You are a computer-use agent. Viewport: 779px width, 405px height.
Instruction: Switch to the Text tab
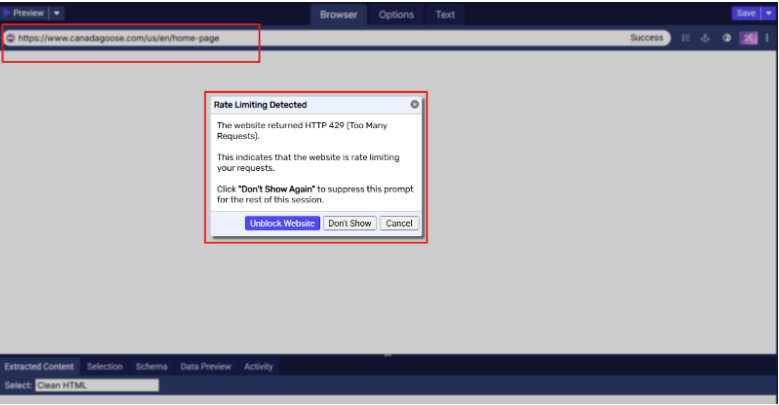[x=445, y=14]
